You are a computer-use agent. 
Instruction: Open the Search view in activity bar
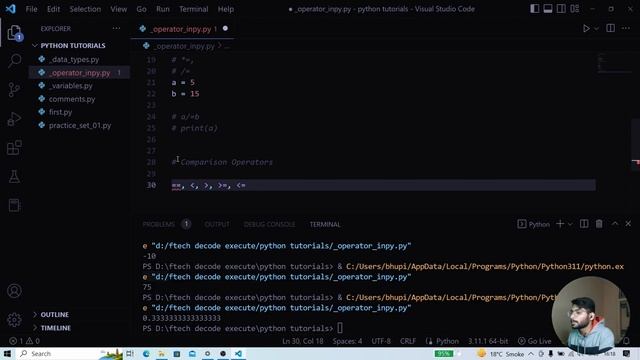pyautogui.click(x=14, y=61)
